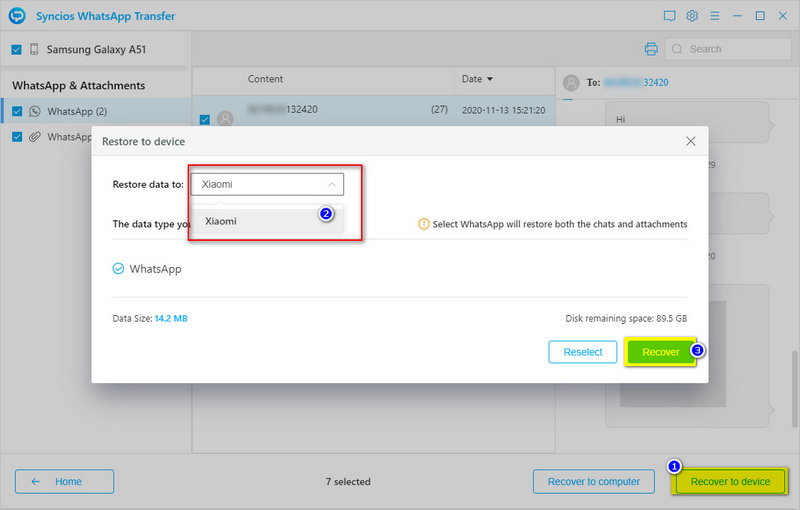Viewport: 800px width, 510px height.
Task: Click the 2020-11-13 15:21:20 date cell
Action: [x=504, y=110]
